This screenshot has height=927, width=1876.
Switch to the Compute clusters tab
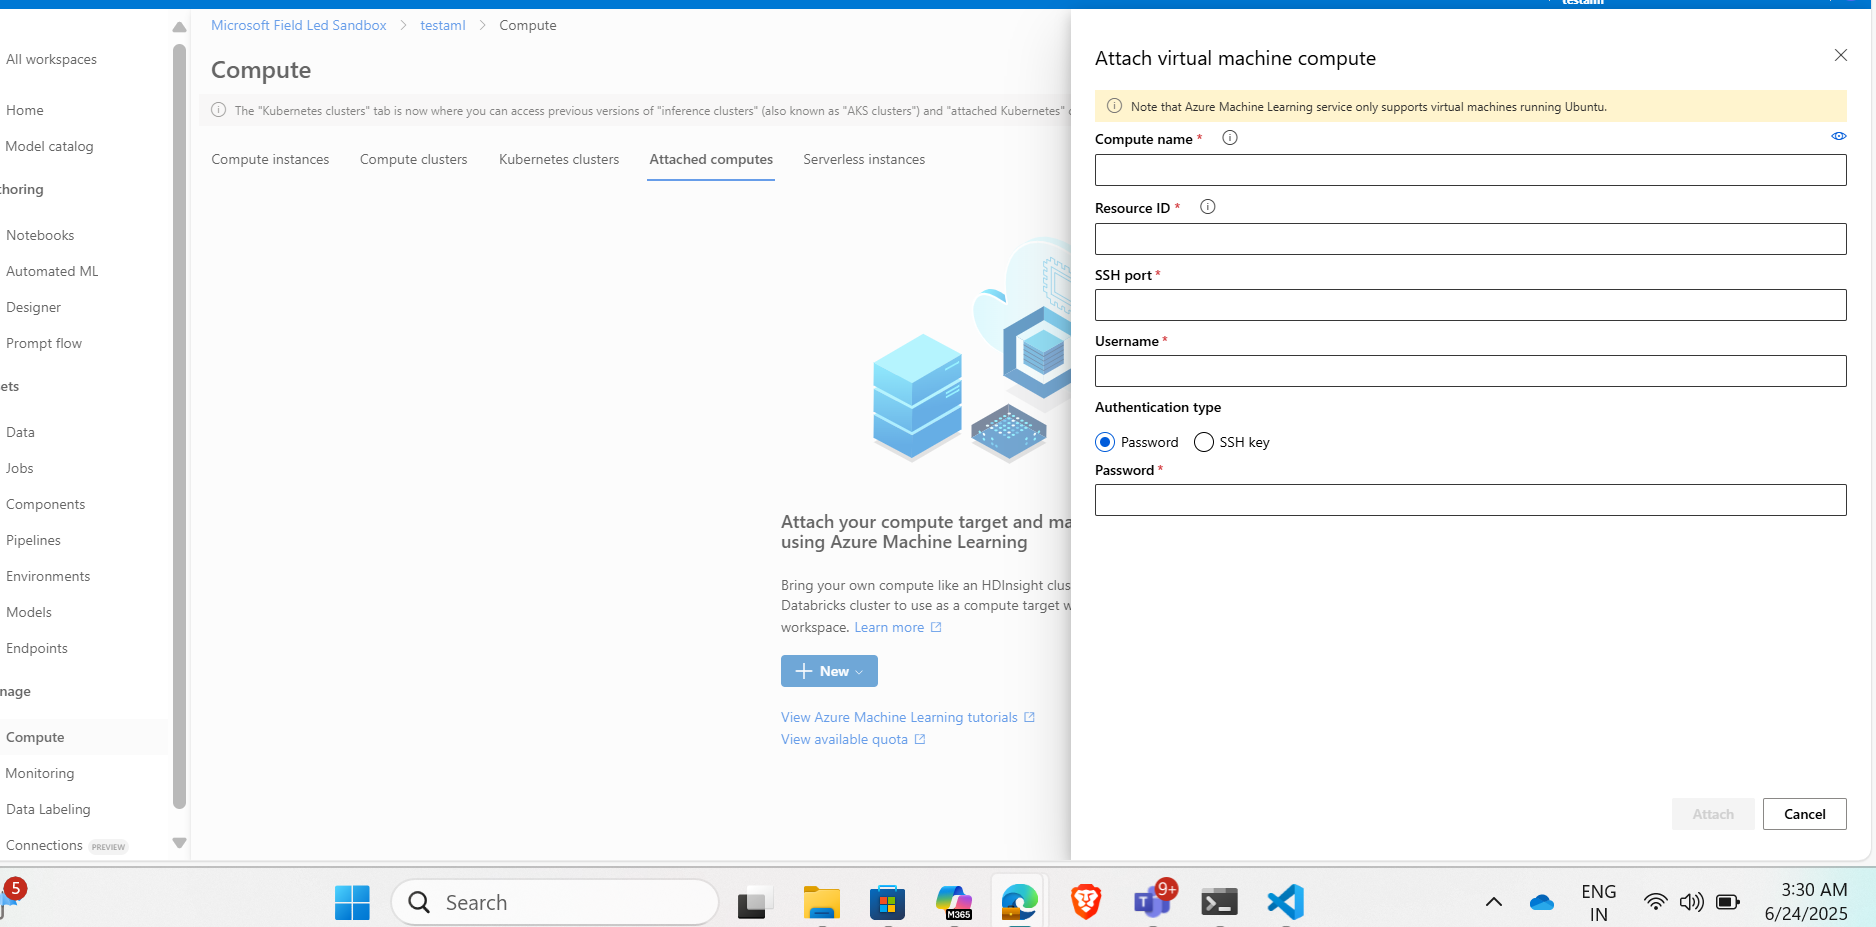pos(414,159)
